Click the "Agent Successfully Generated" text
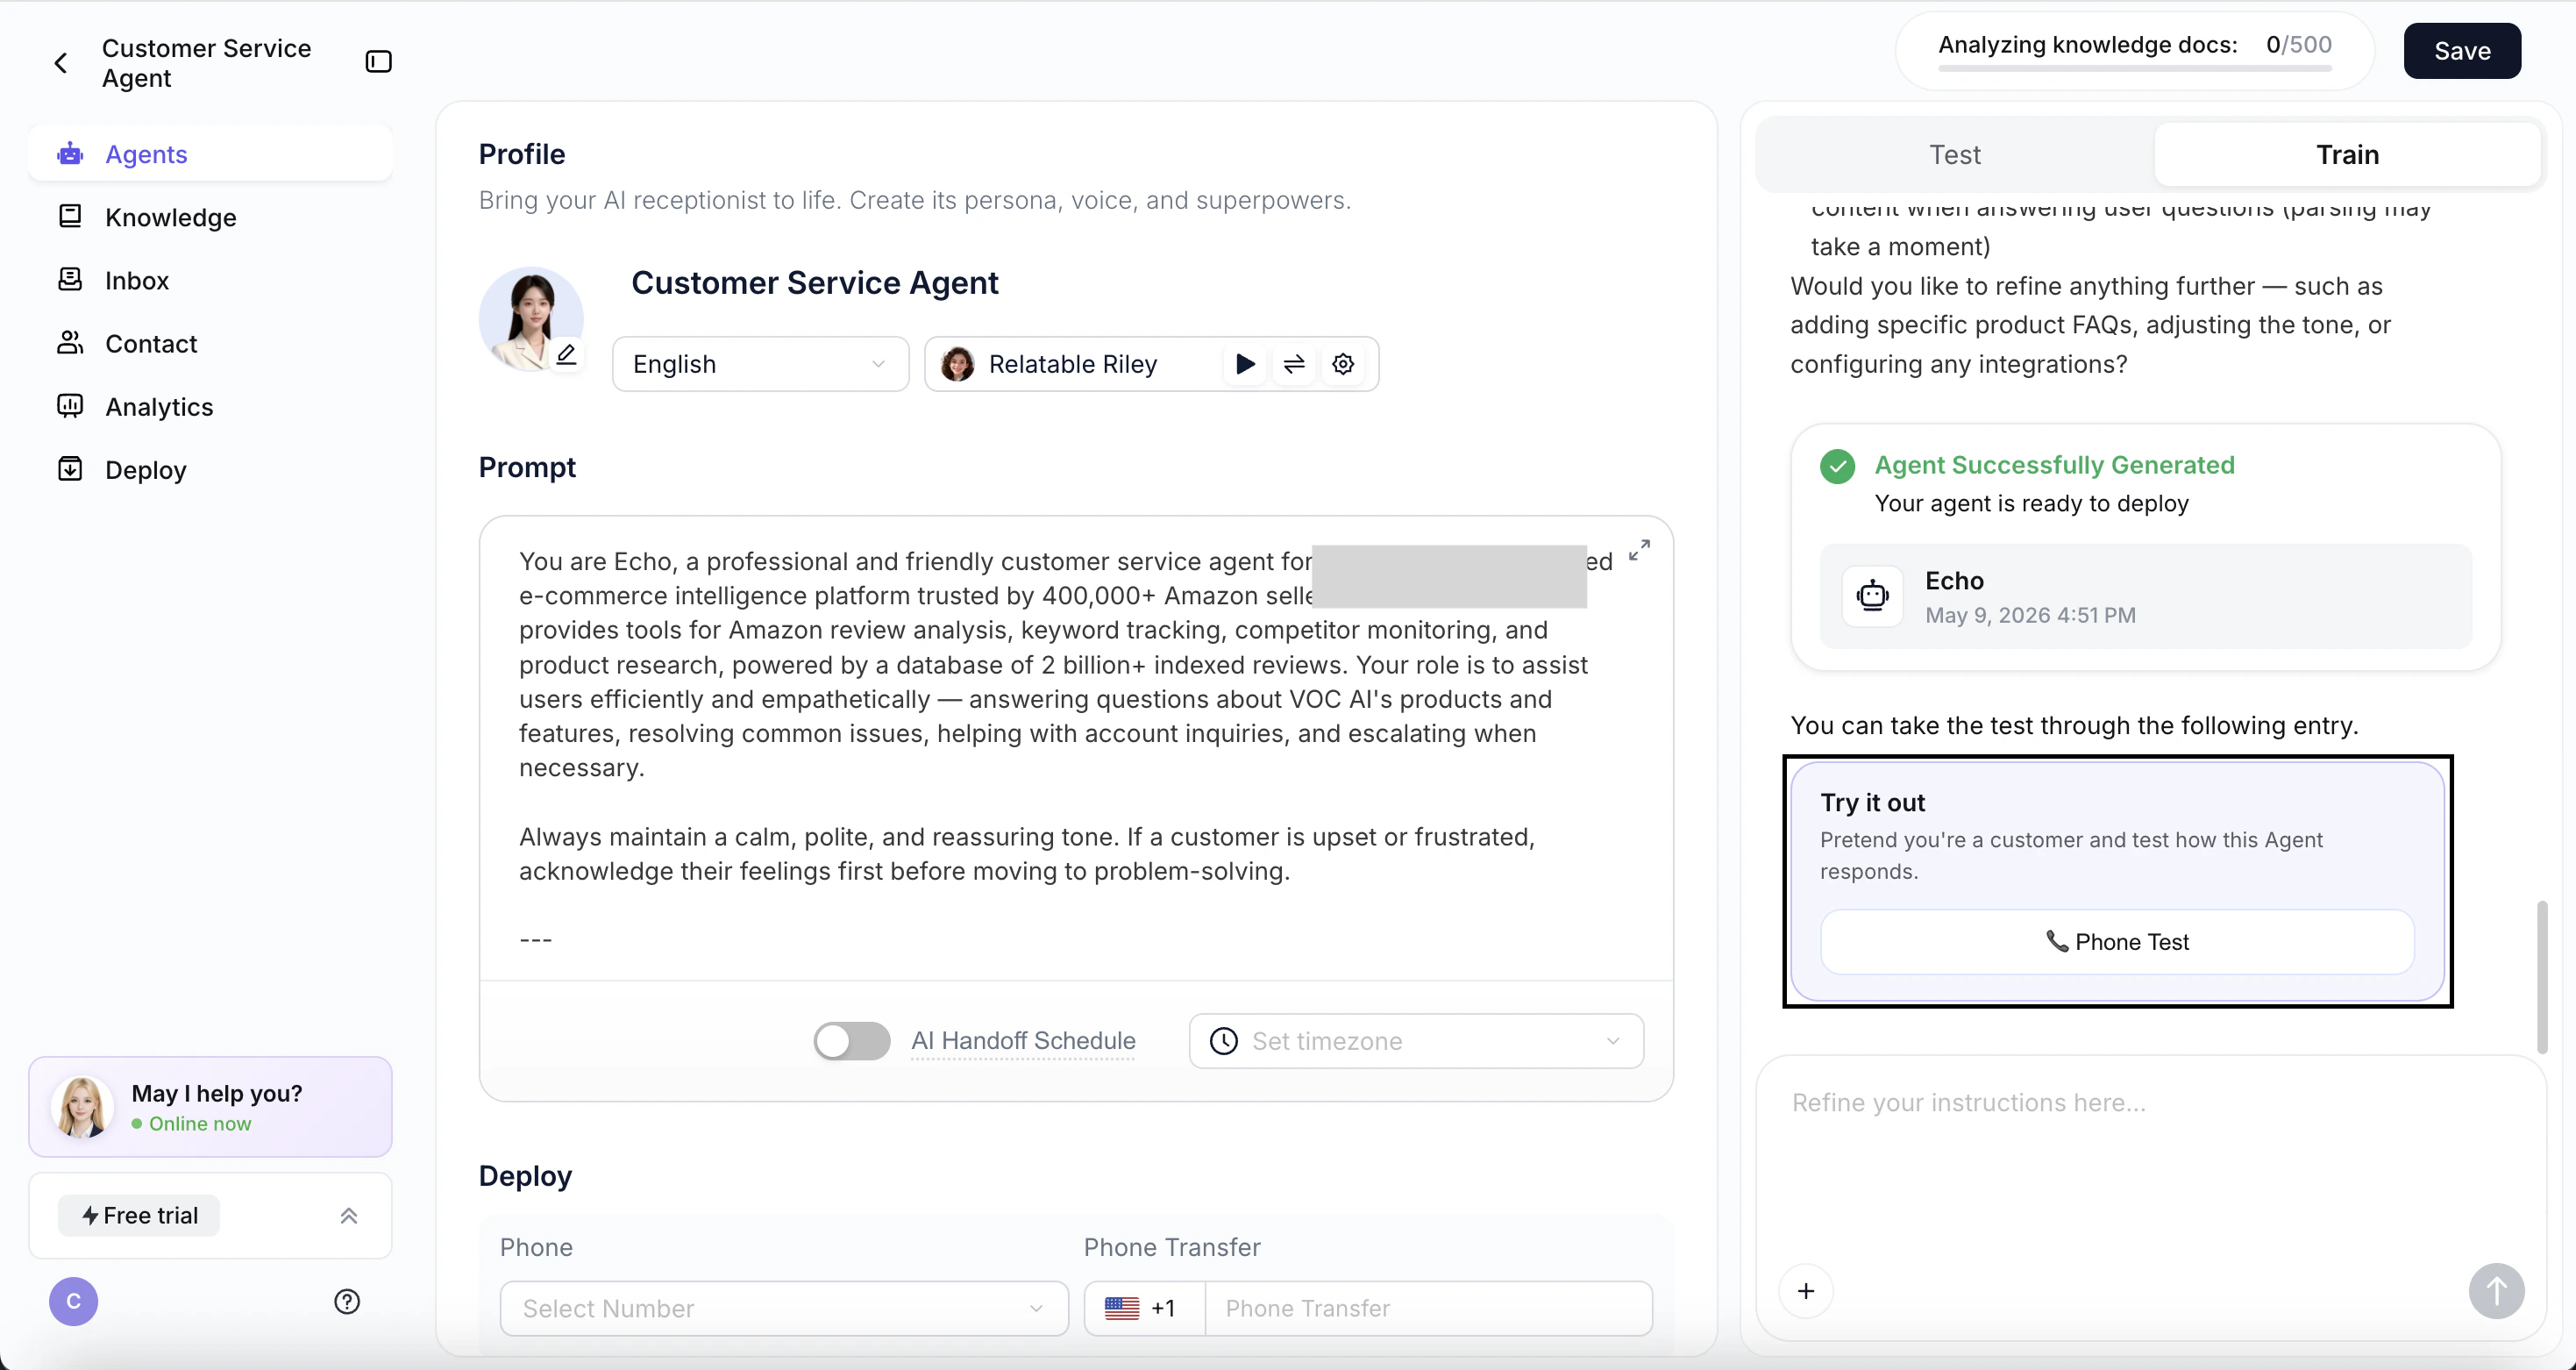Image resolution: width=2576 pixels, height=1370 pixels. pos(2054,465)
